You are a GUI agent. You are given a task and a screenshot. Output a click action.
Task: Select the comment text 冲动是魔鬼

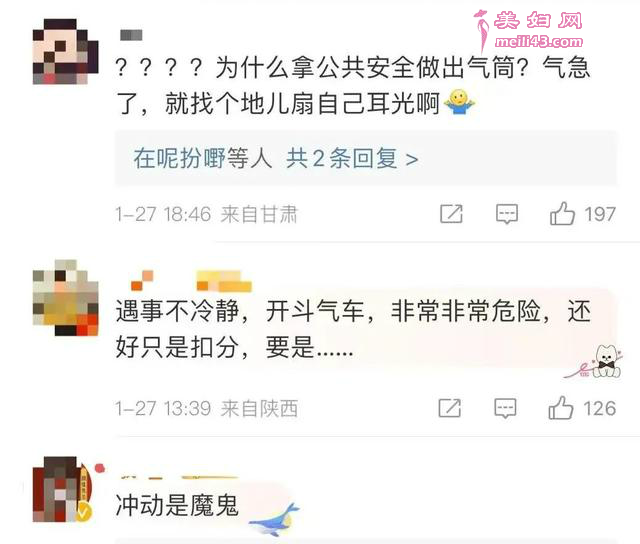tap(177, 505)
